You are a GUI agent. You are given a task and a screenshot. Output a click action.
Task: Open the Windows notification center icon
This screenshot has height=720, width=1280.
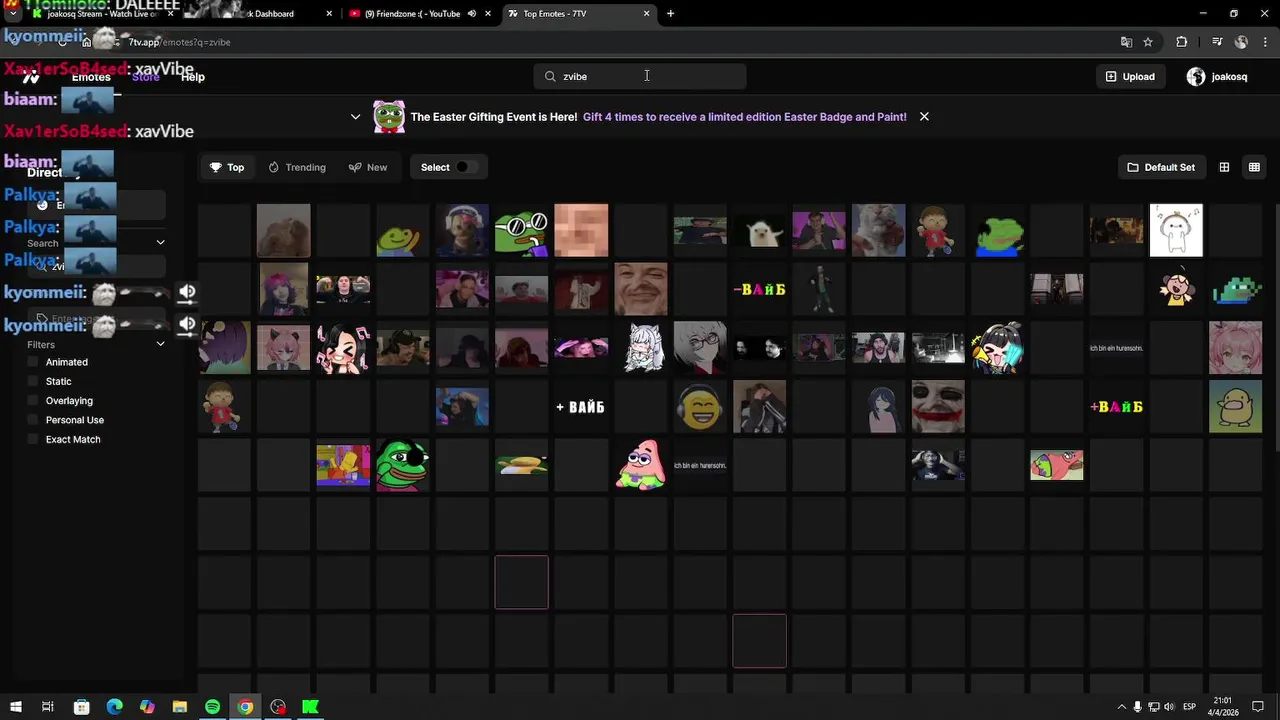coord(1258,707)
